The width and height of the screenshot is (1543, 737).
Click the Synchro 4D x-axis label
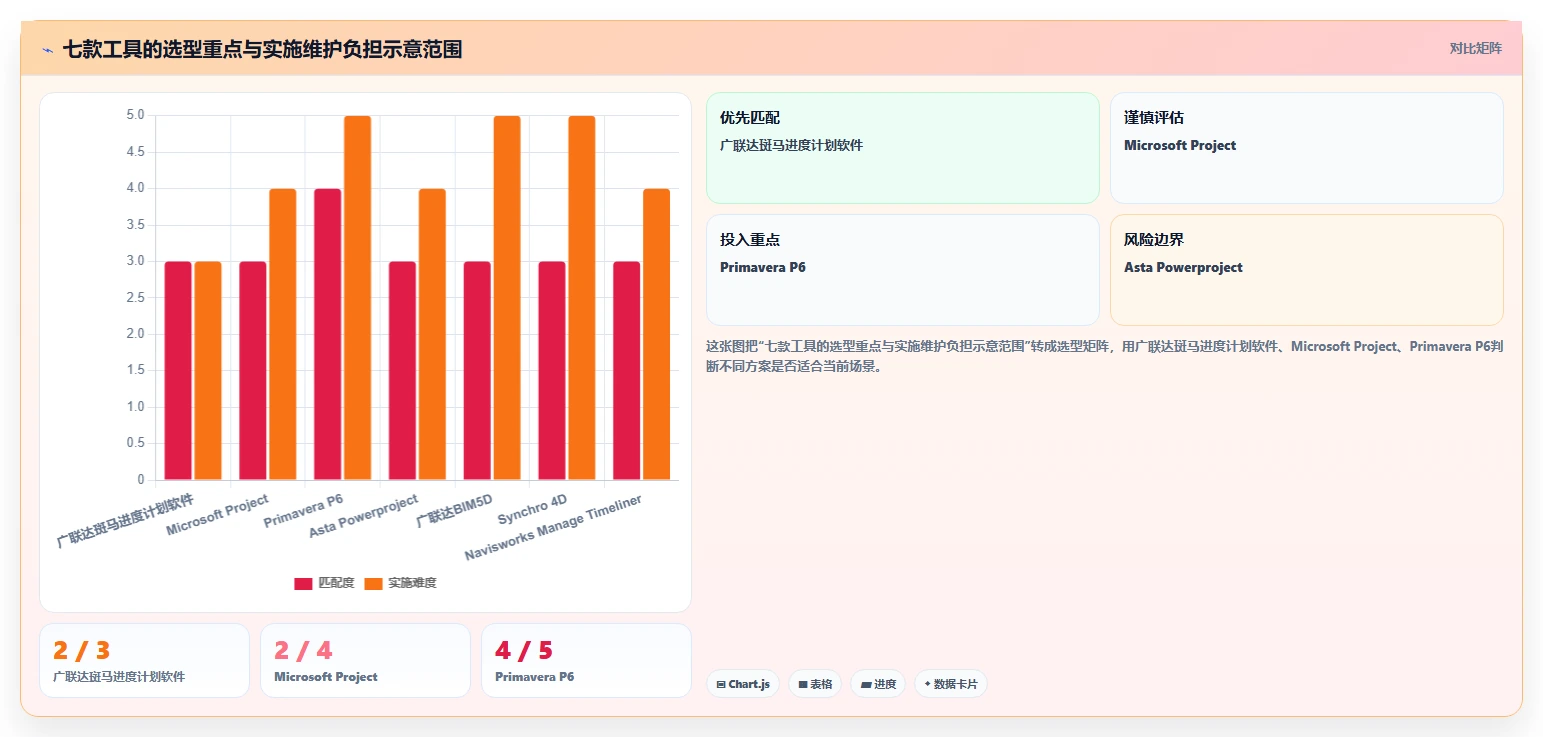[x=533, y=508]
